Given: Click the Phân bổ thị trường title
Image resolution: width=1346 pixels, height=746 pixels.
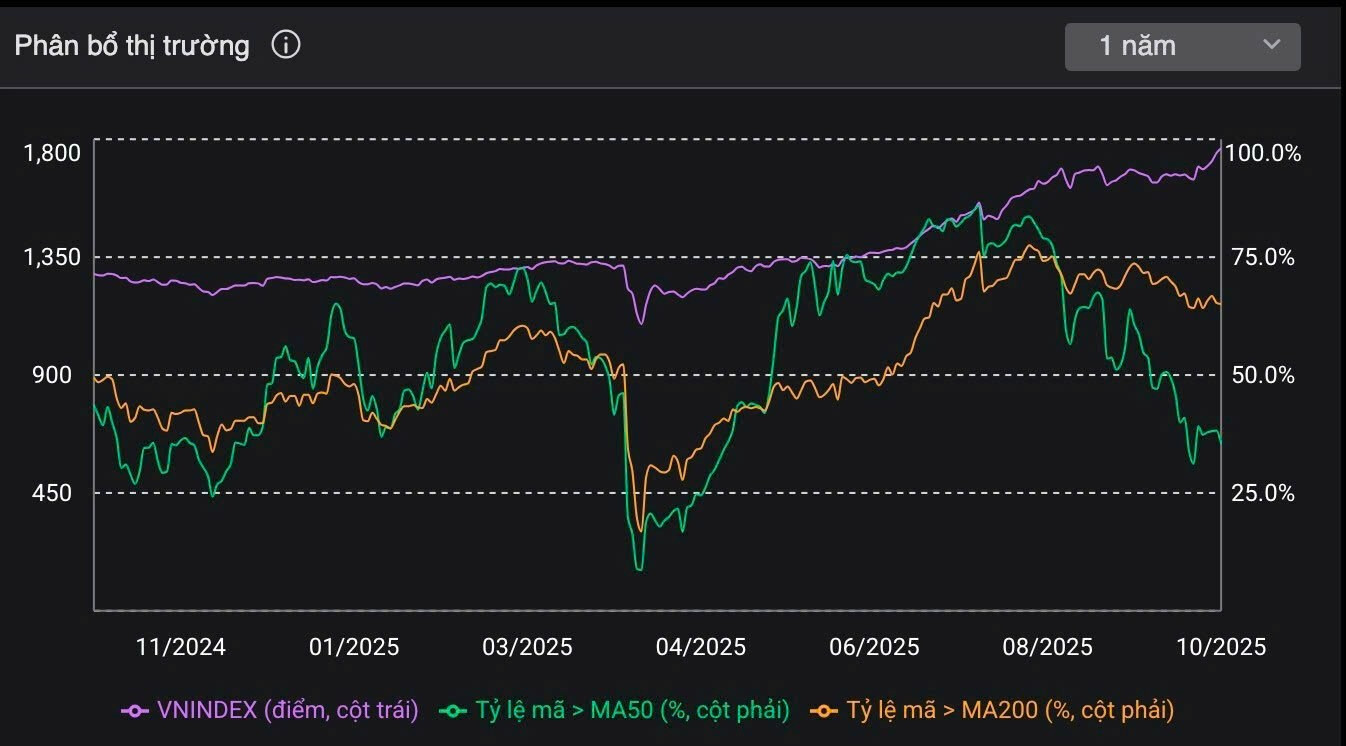Looking at the screenshot, I should click(x=132, y=46).
